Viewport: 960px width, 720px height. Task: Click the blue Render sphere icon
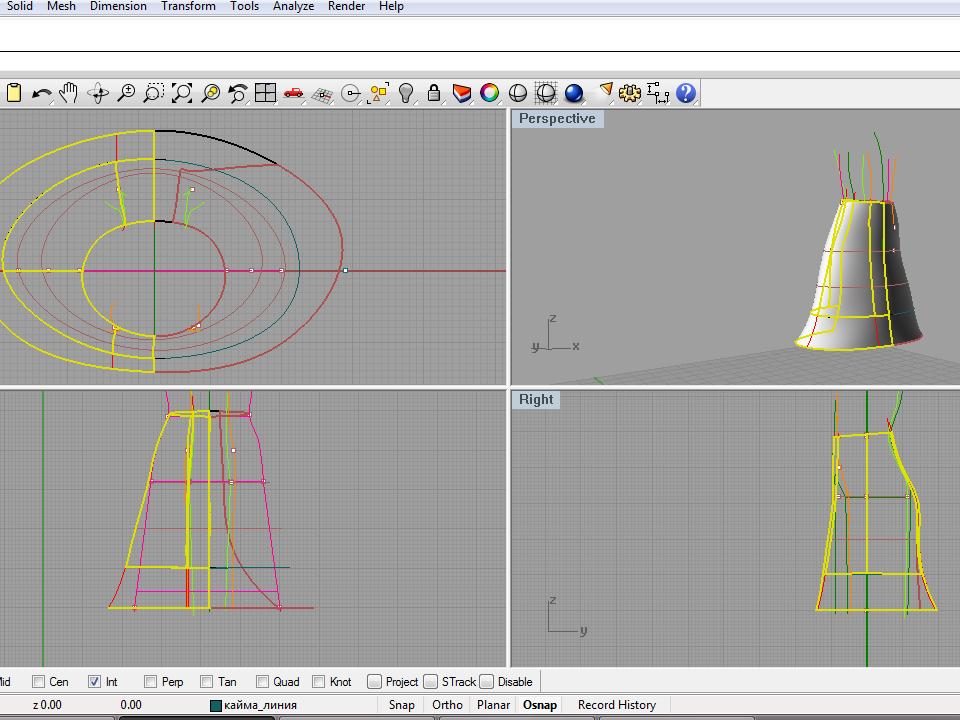(x=573, y=93)
